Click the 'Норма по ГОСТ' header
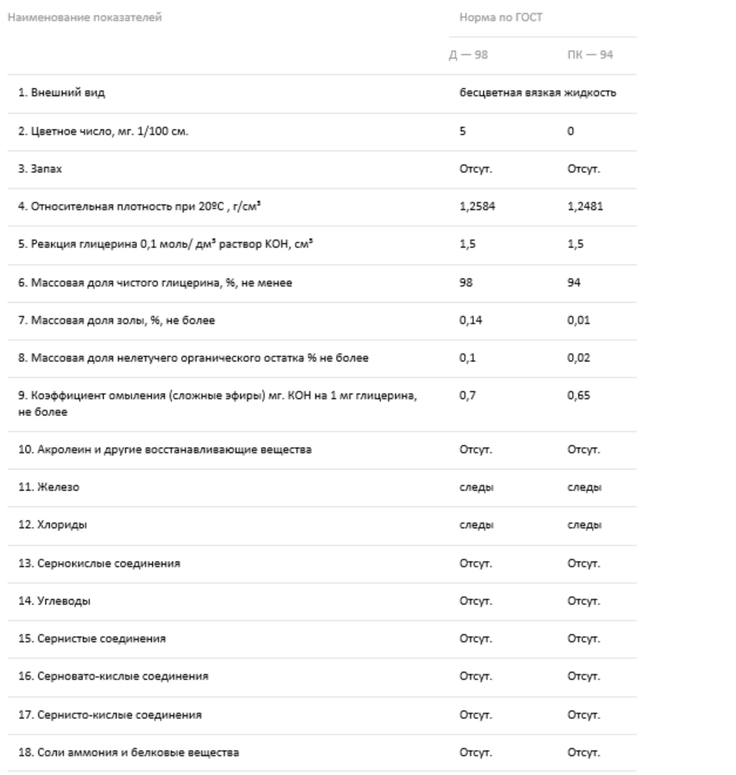Screen dimensions: 736x775 click(x=501, y=17)
